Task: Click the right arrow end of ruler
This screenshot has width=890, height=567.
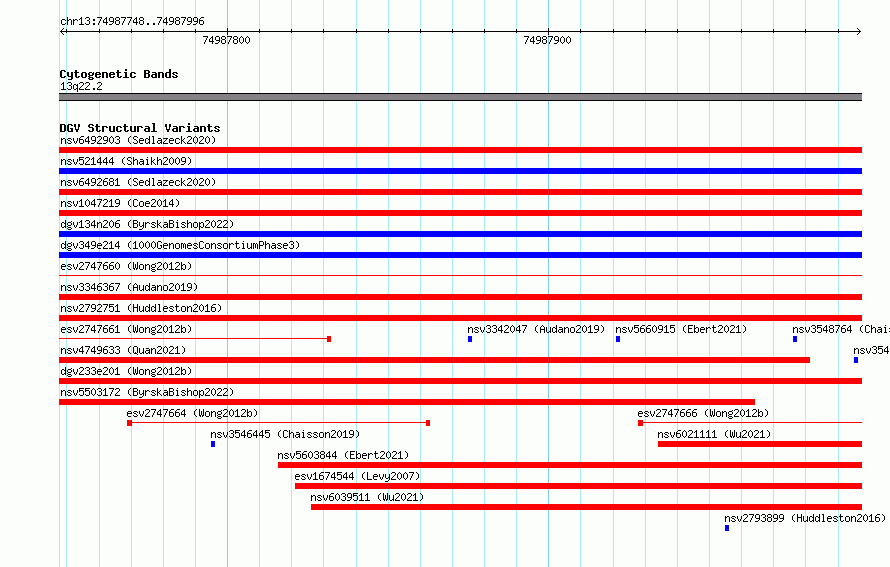Action: (858, 31)
